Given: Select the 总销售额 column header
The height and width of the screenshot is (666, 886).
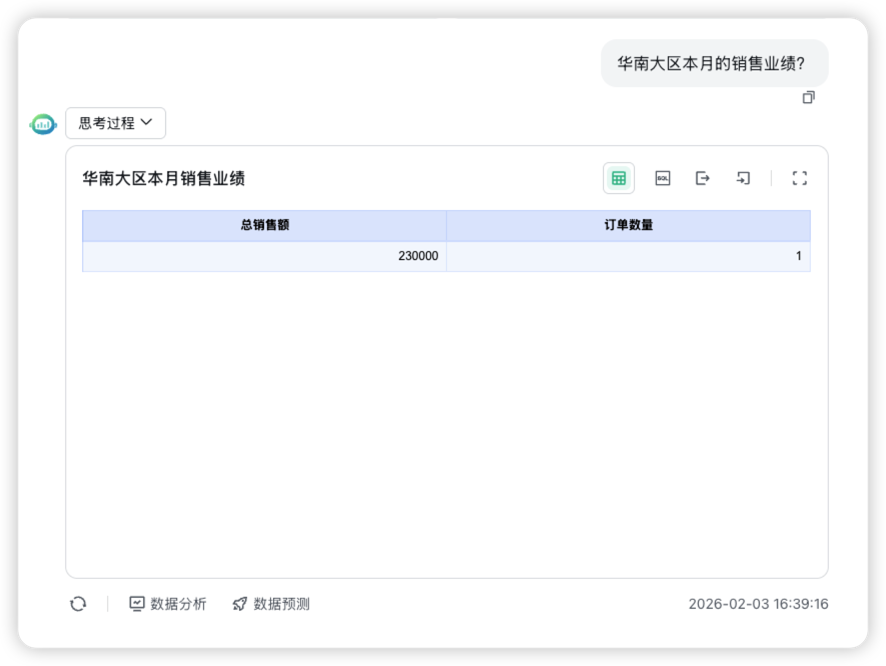Looking at the screenshot, I should (x=265, y=225).
